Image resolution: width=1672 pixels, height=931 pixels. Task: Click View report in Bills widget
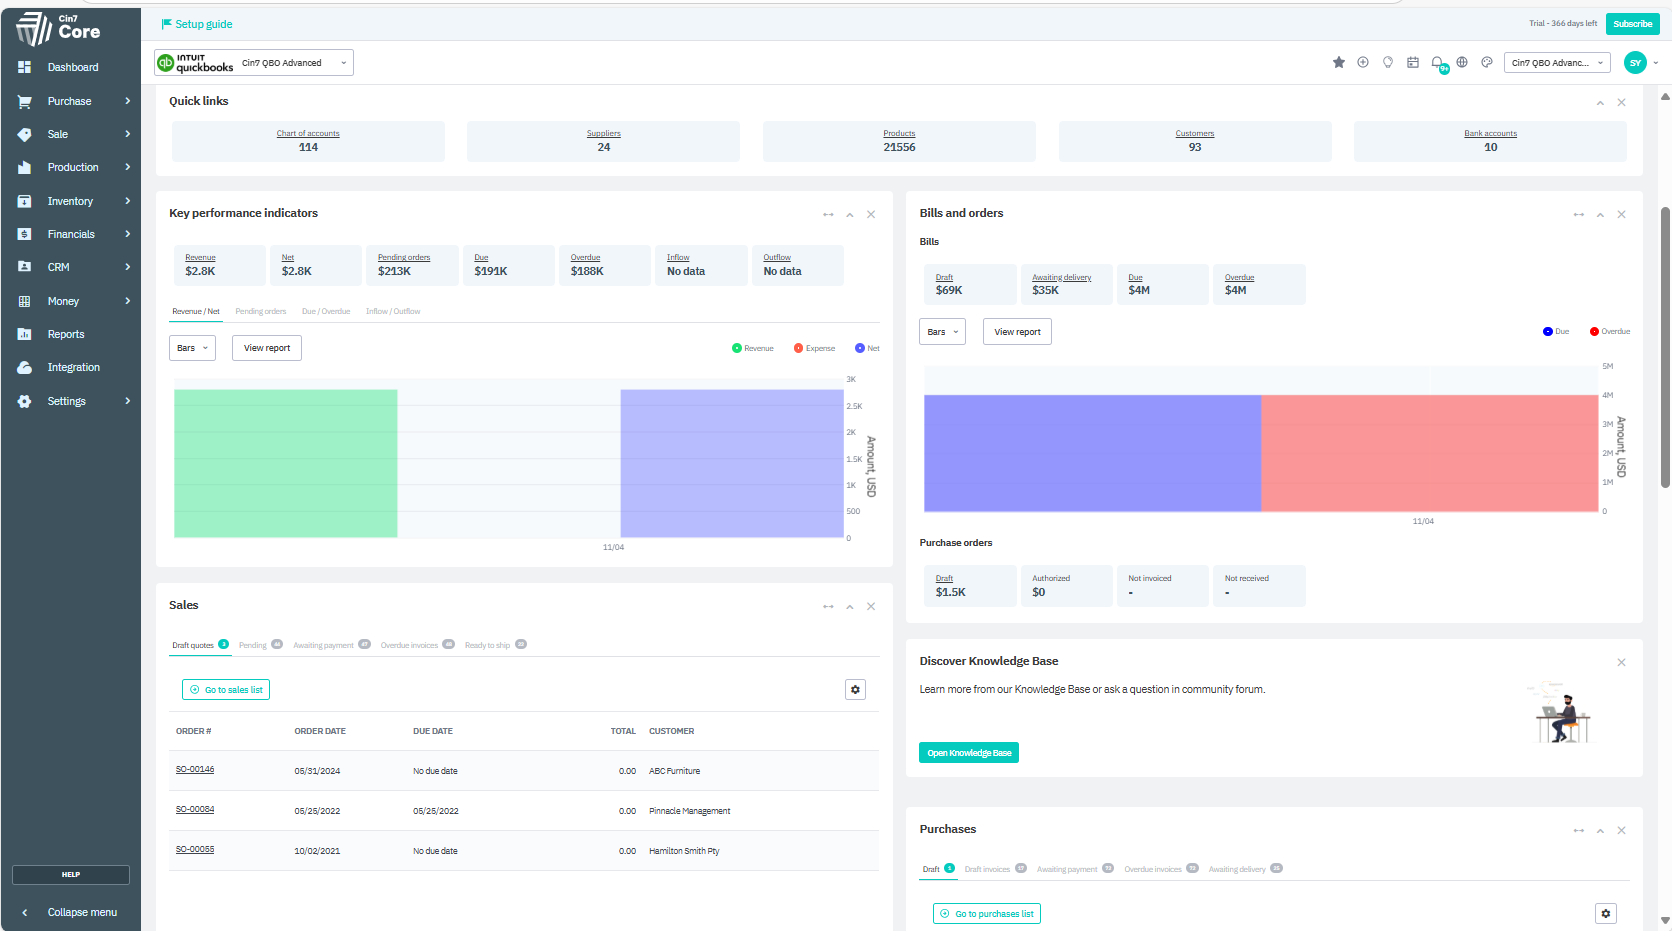click(1017, 332)
